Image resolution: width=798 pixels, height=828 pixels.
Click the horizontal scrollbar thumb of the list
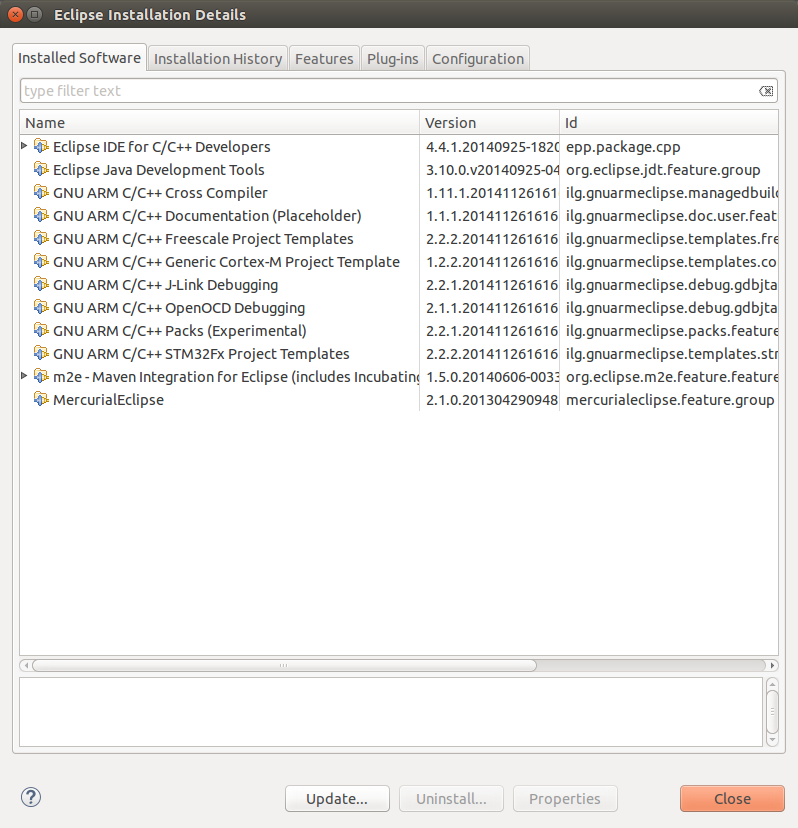[x=284, y=665]
